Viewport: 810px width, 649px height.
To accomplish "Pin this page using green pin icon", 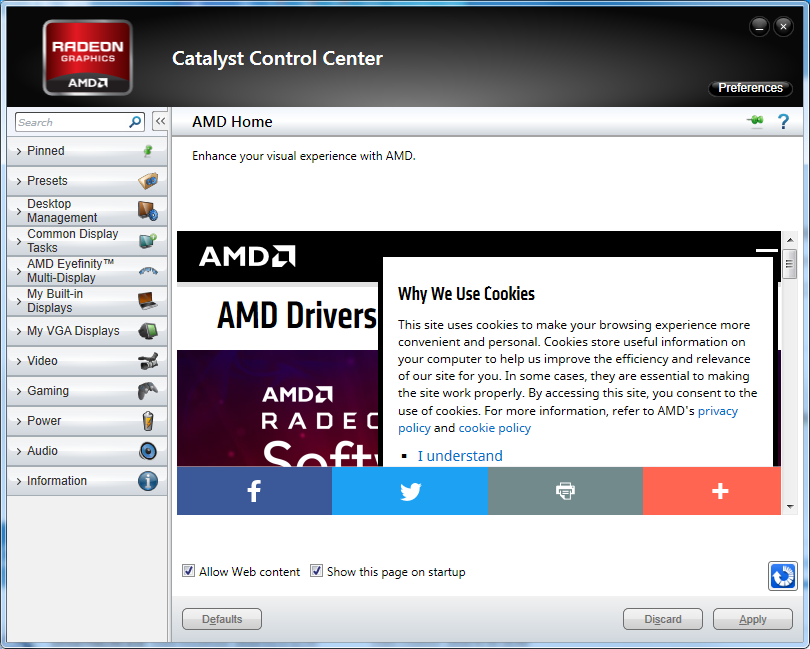I will [x=755, y=121].
